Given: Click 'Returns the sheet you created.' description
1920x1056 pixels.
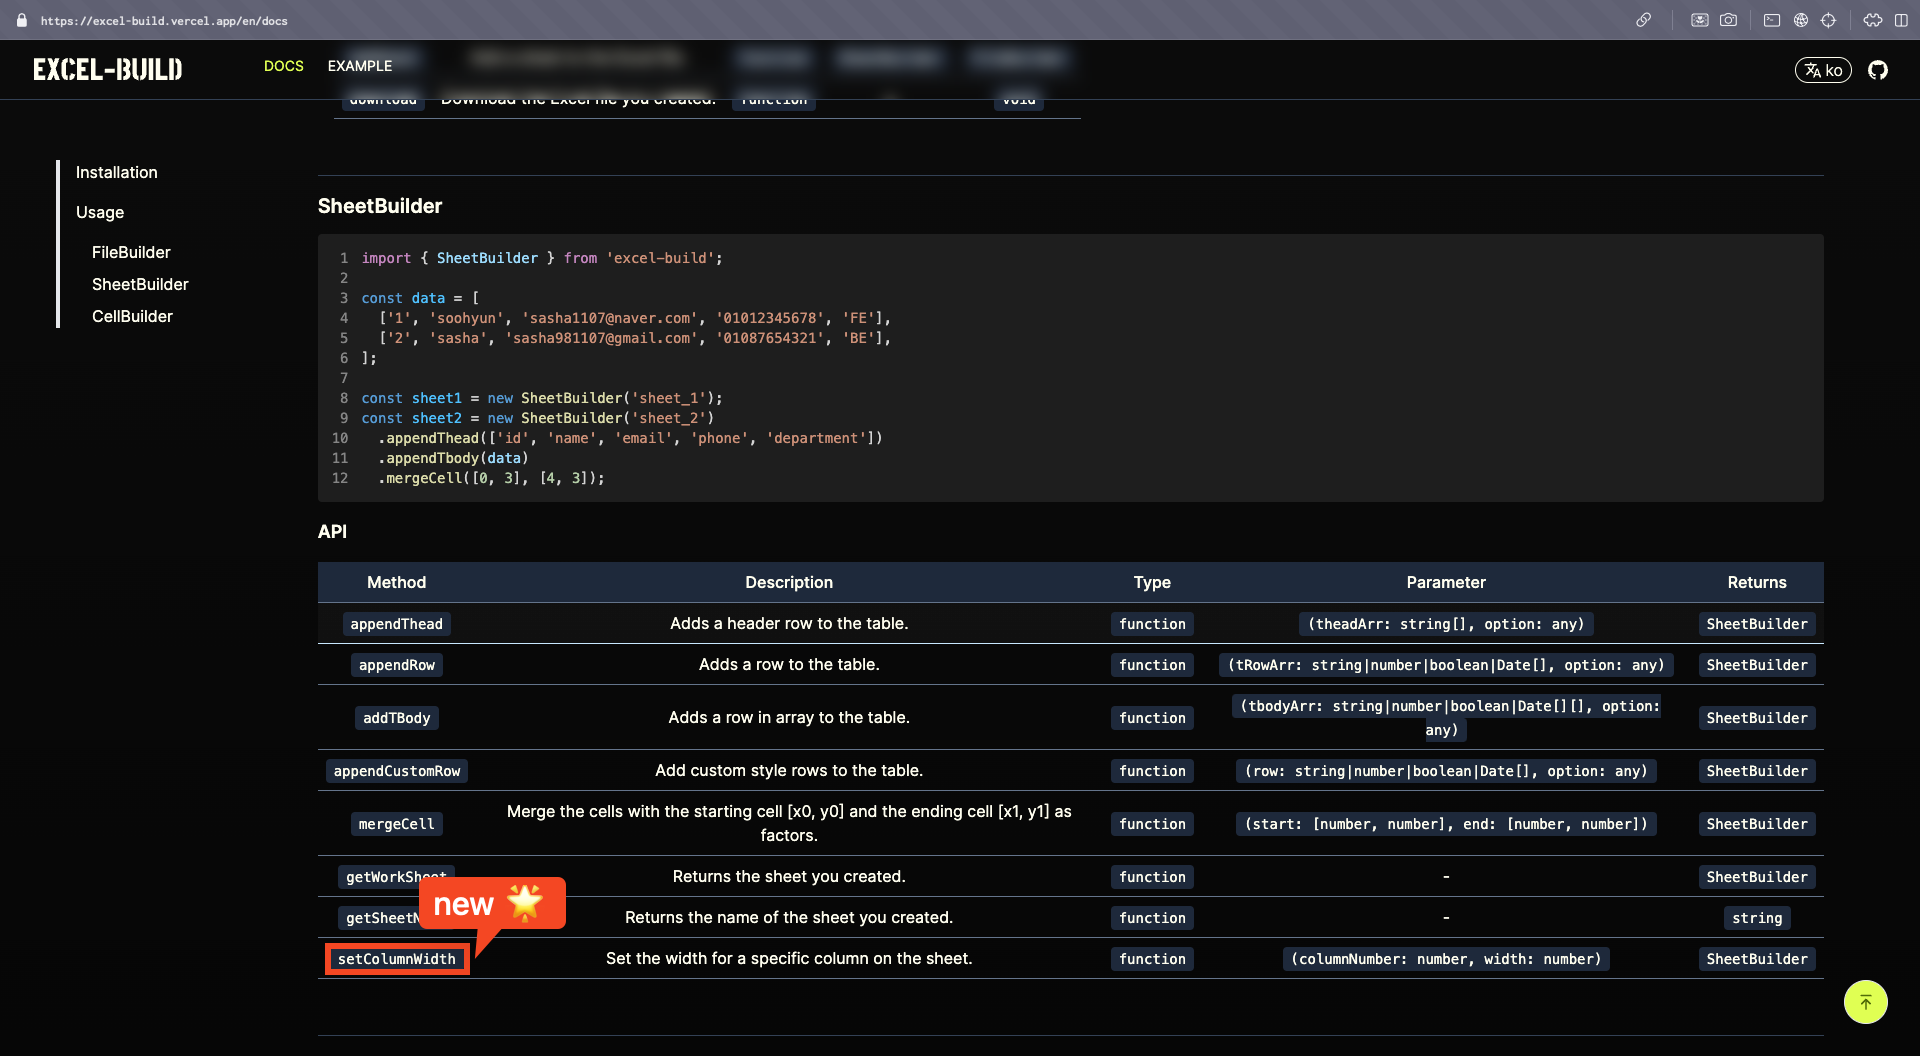Looking at the screenshot, I should (789, 876).
